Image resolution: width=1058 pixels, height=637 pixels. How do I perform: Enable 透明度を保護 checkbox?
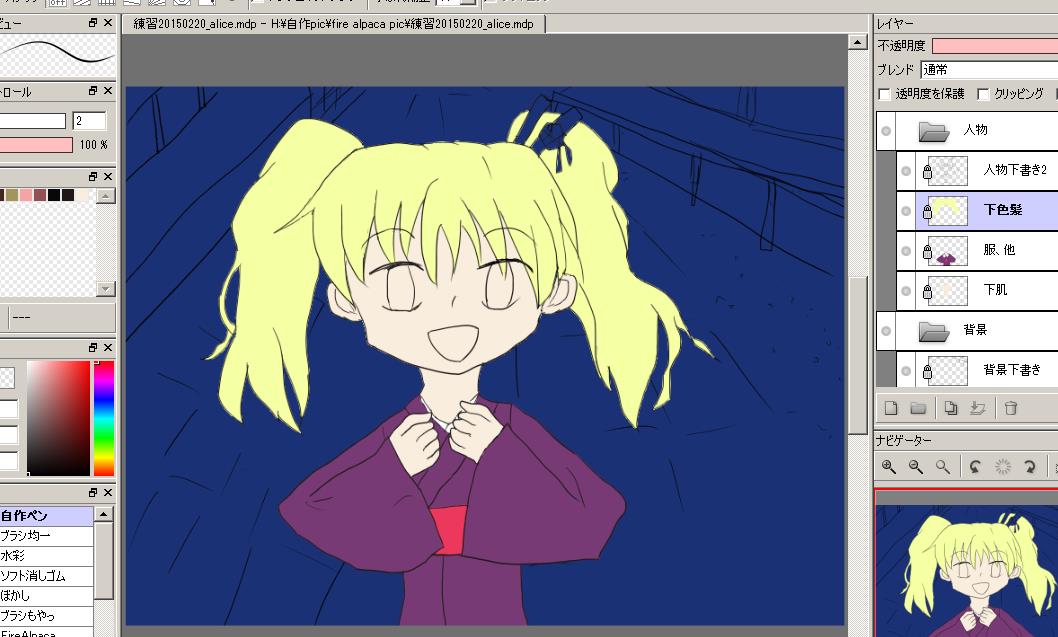[x=885, y=94]
